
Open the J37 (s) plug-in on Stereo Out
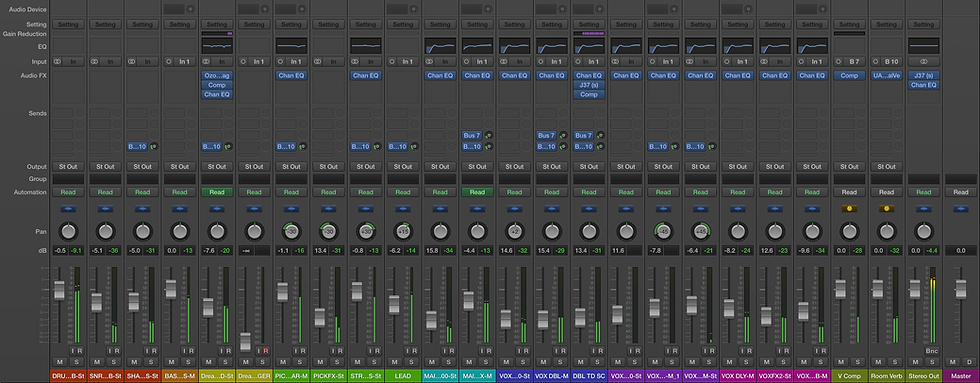923,75
